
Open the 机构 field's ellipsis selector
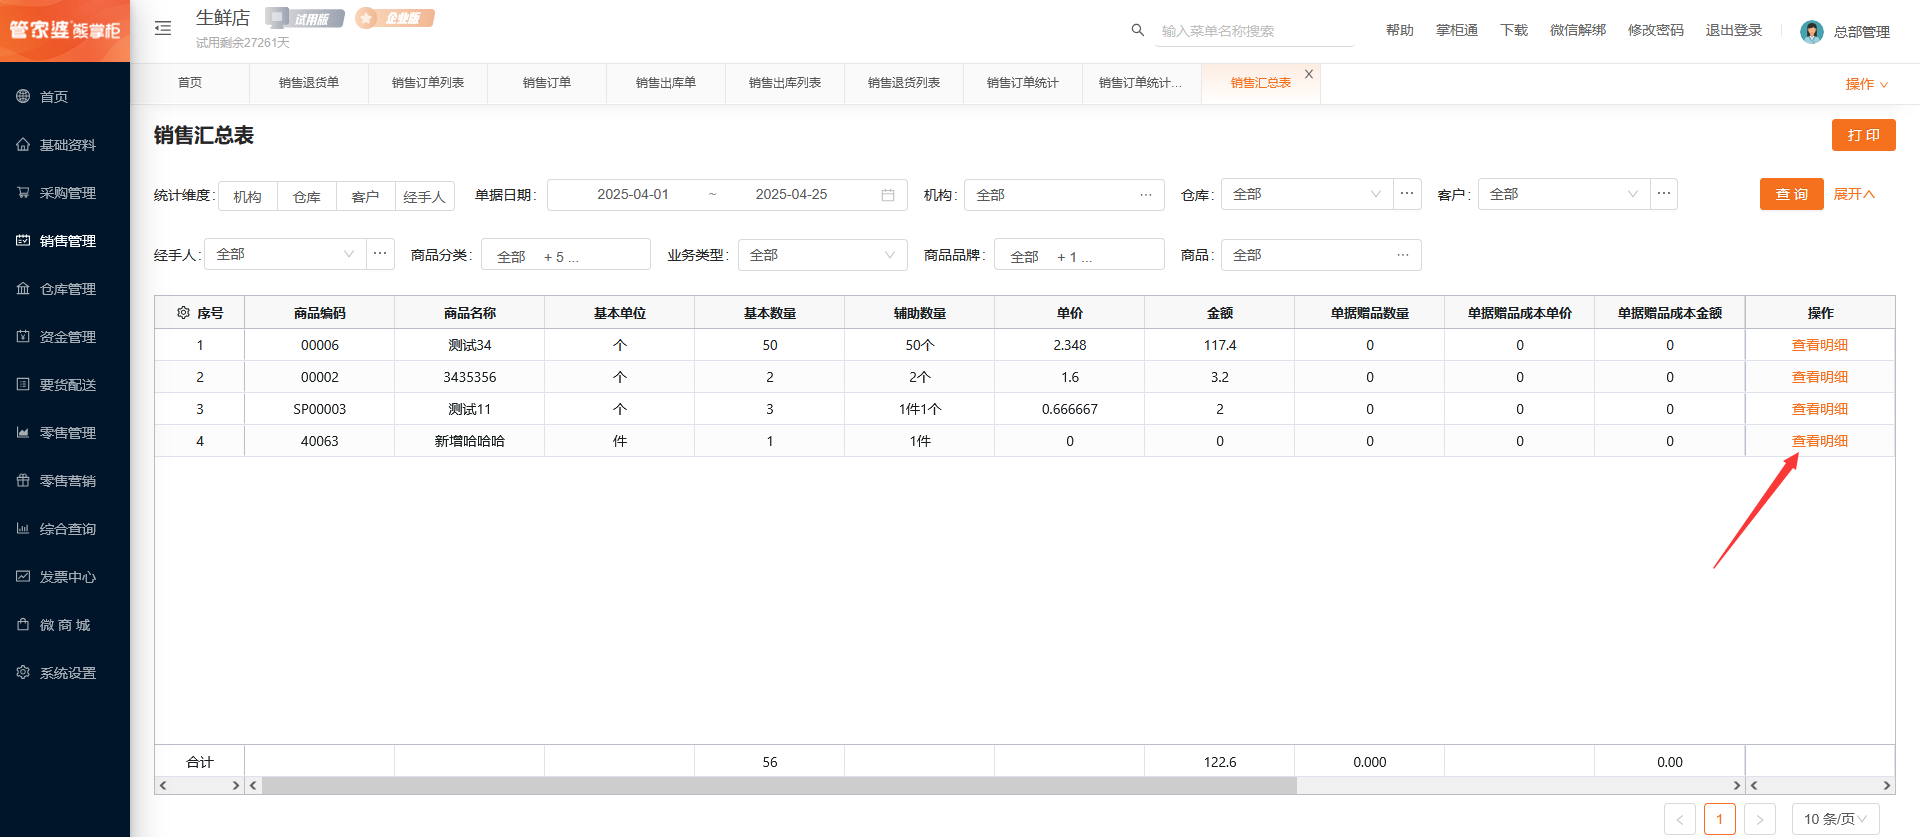1146,195
